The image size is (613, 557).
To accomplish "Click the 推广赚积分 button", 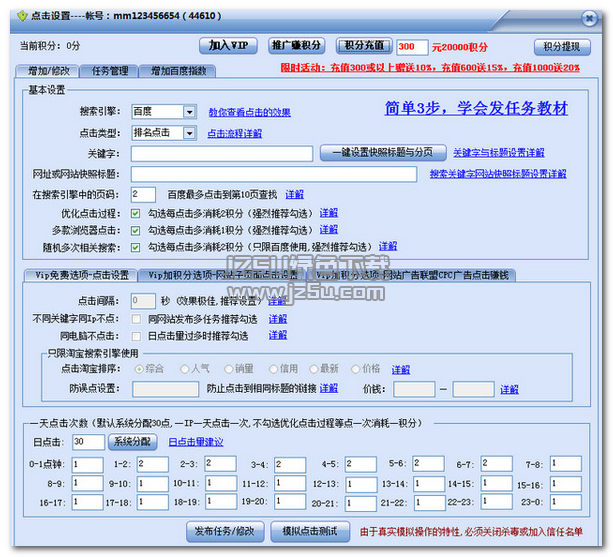I will tap(296, 46).
